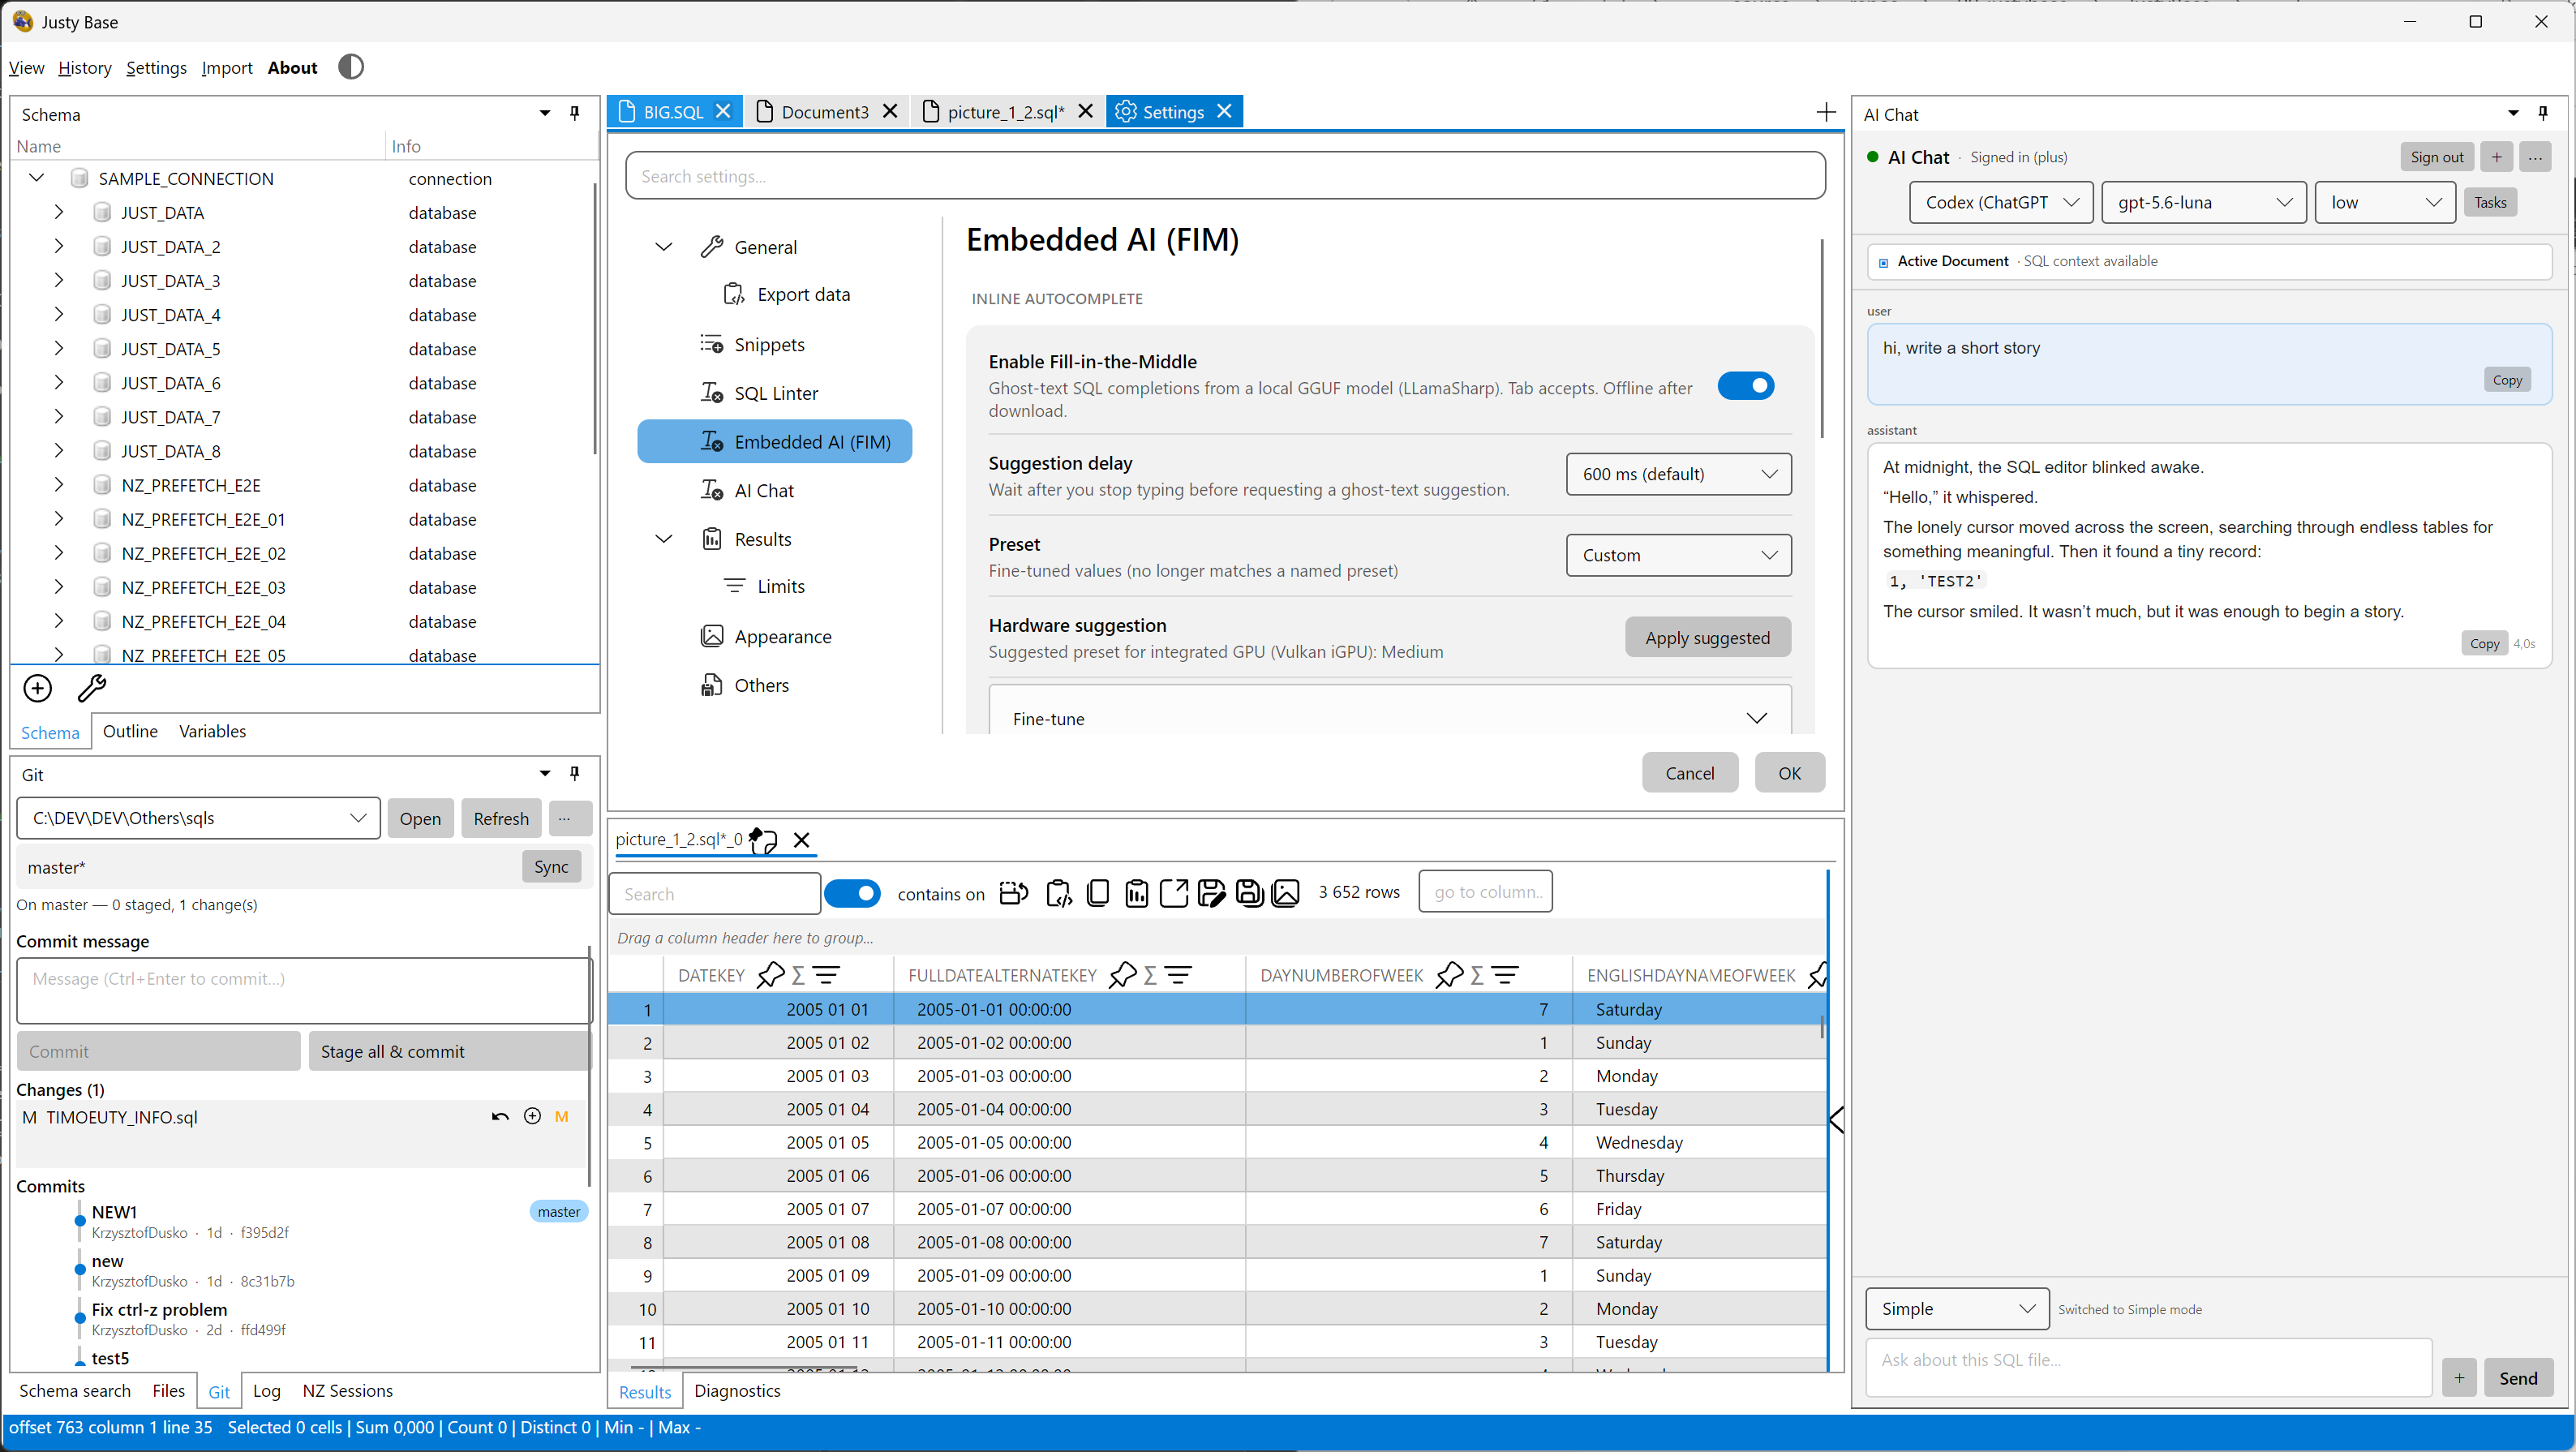2576x1452 pixels.
Task: Open the filter icon on FULLDATEALTERNATEKEY column
Action: tap(1179, 975)
